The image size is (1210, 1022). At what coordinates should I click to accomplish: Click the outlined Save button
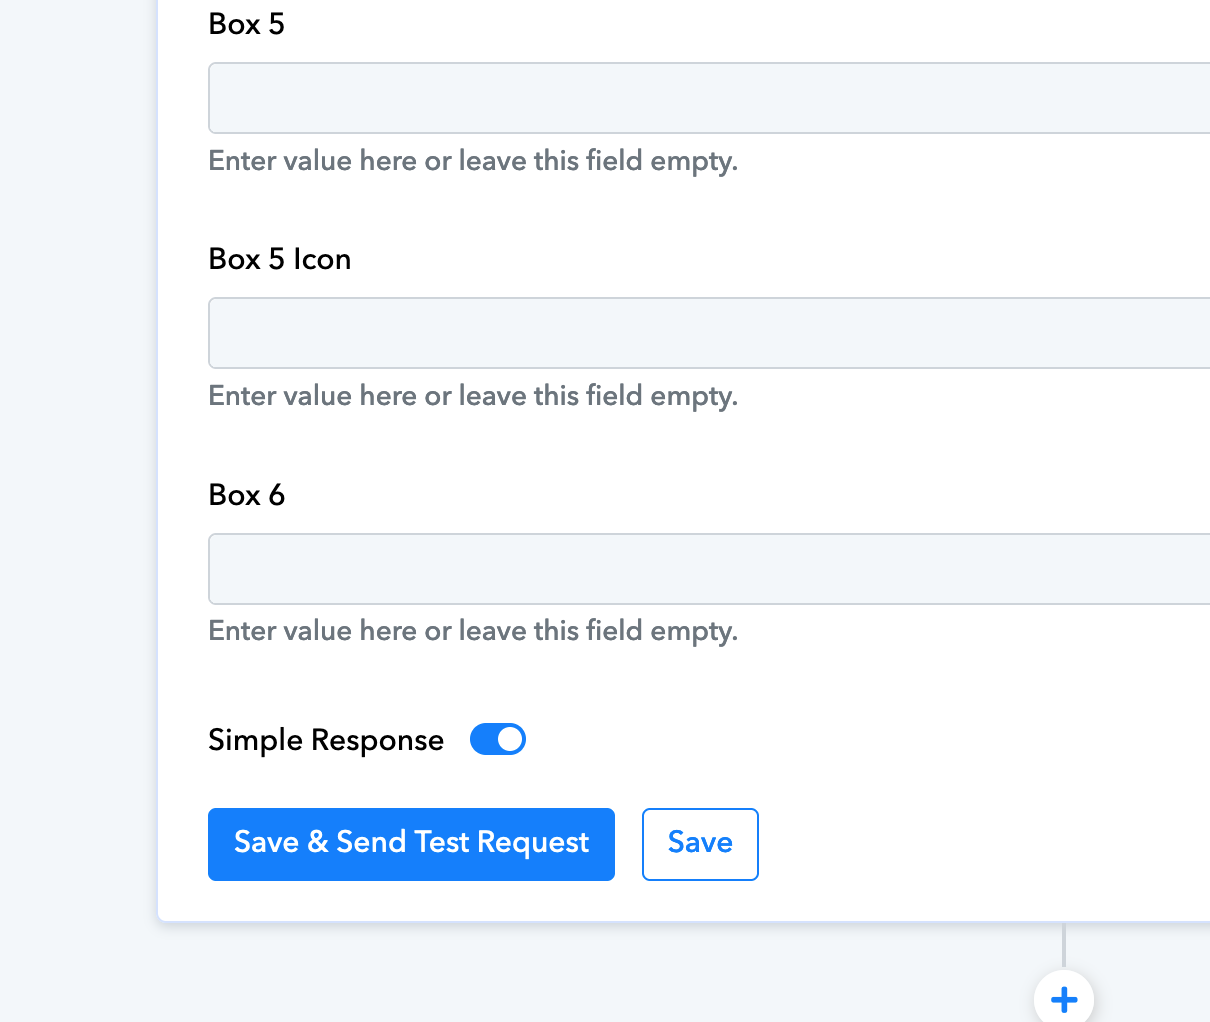click(x=700, y=844)
